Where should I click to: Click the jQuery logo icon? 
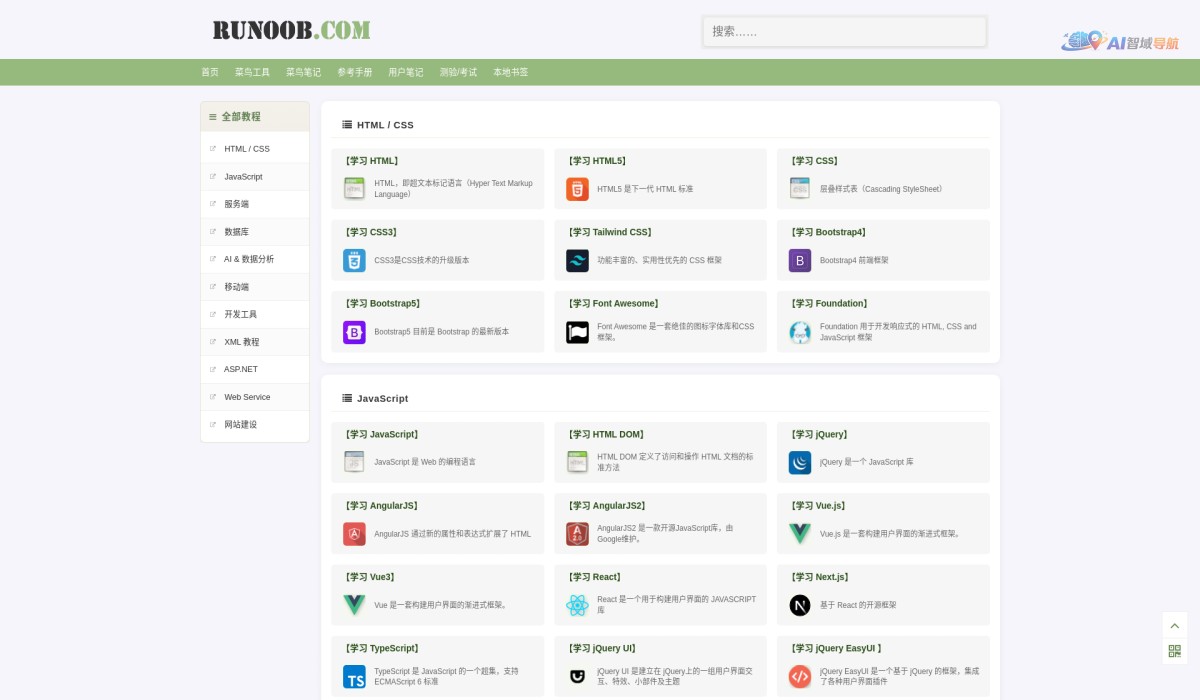click(x=799, y=462)
